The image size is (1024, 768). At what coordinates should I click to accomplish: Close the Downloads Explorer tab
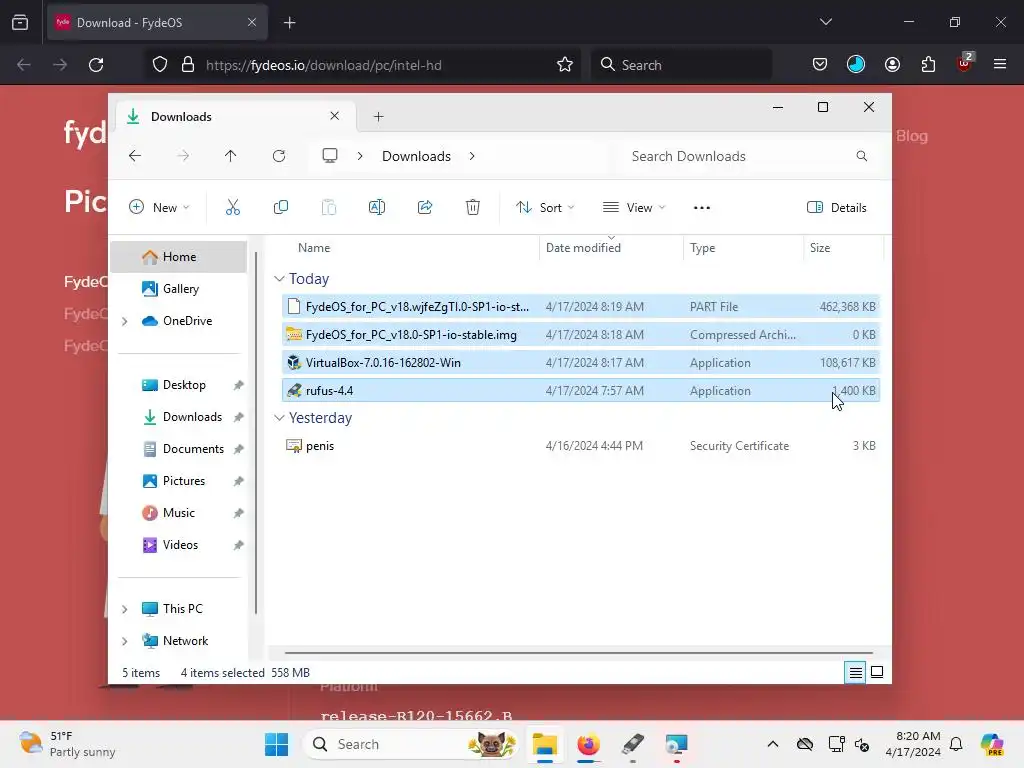pyautogui.click(x=334, y=116)
